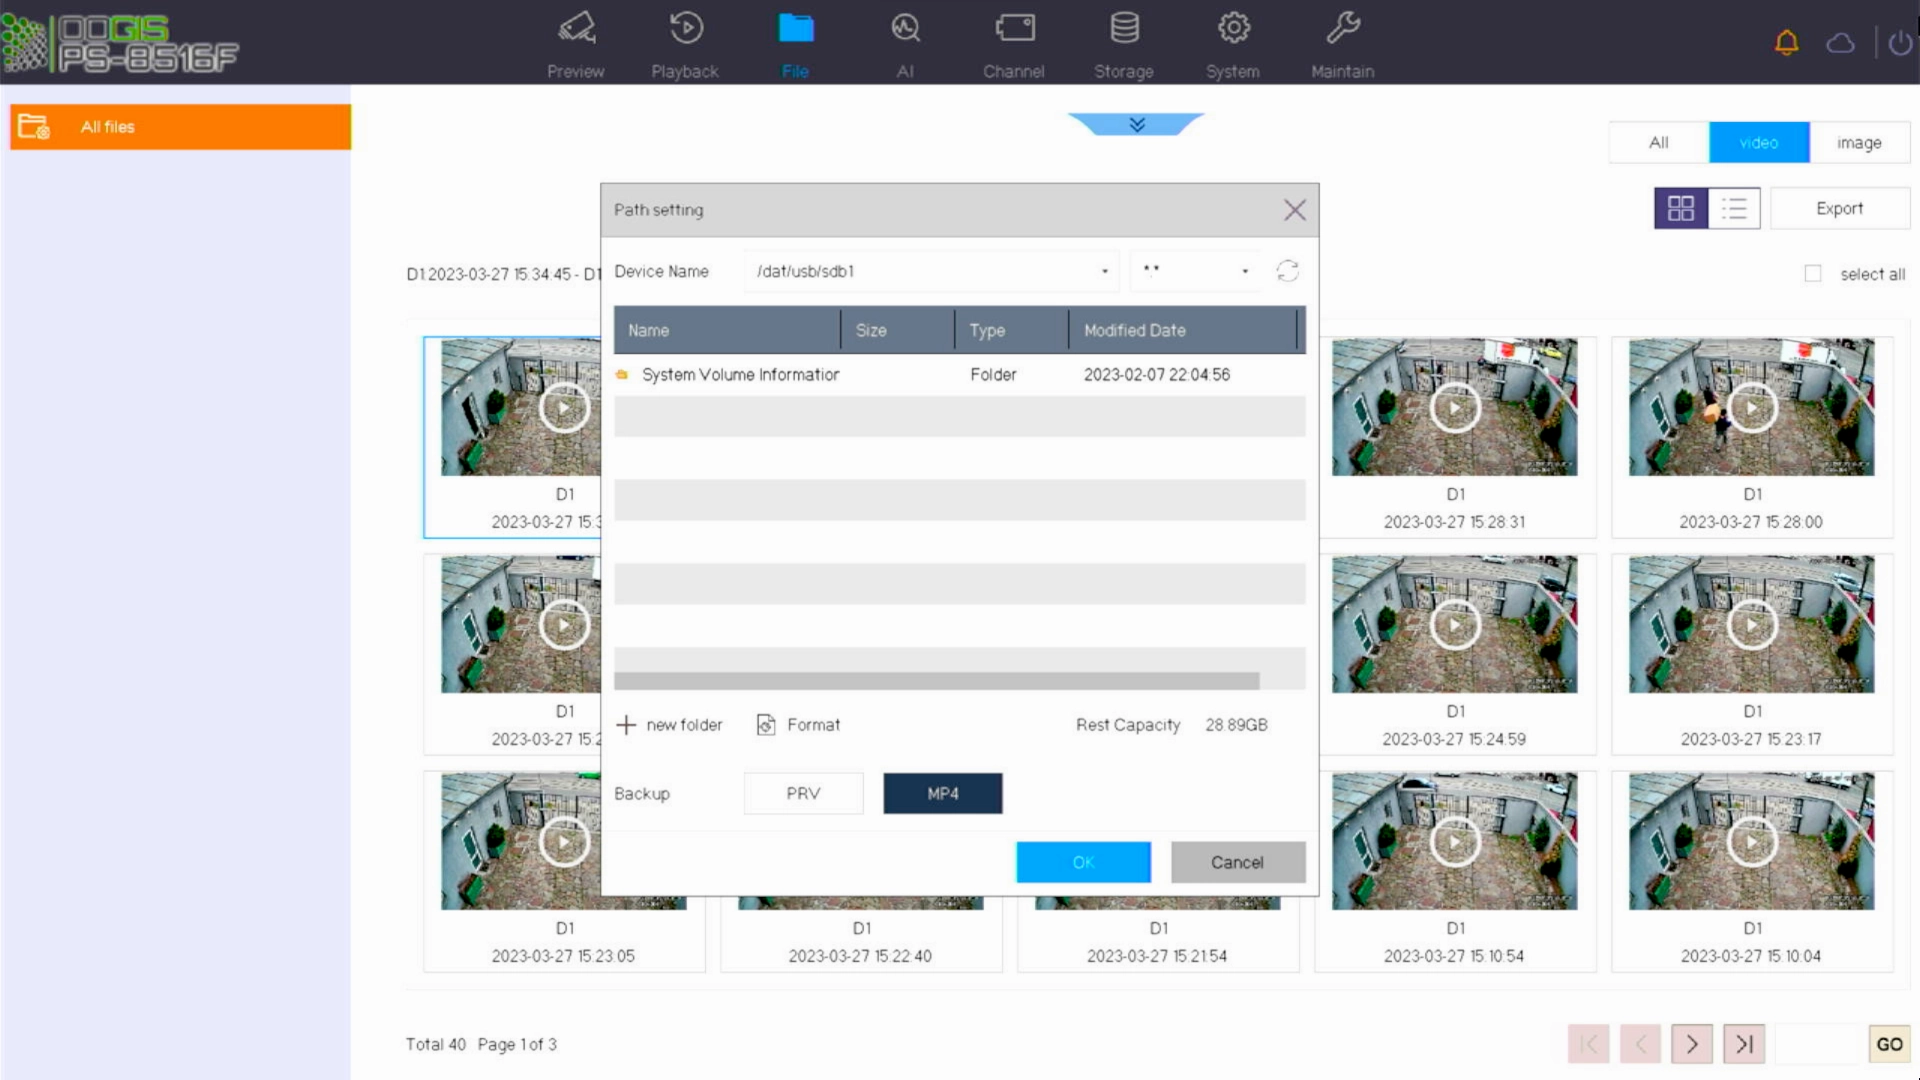This screenshot has width=1920, height=1080.
Task: Click the MP4 backup format button
Action: pos(944,793)
